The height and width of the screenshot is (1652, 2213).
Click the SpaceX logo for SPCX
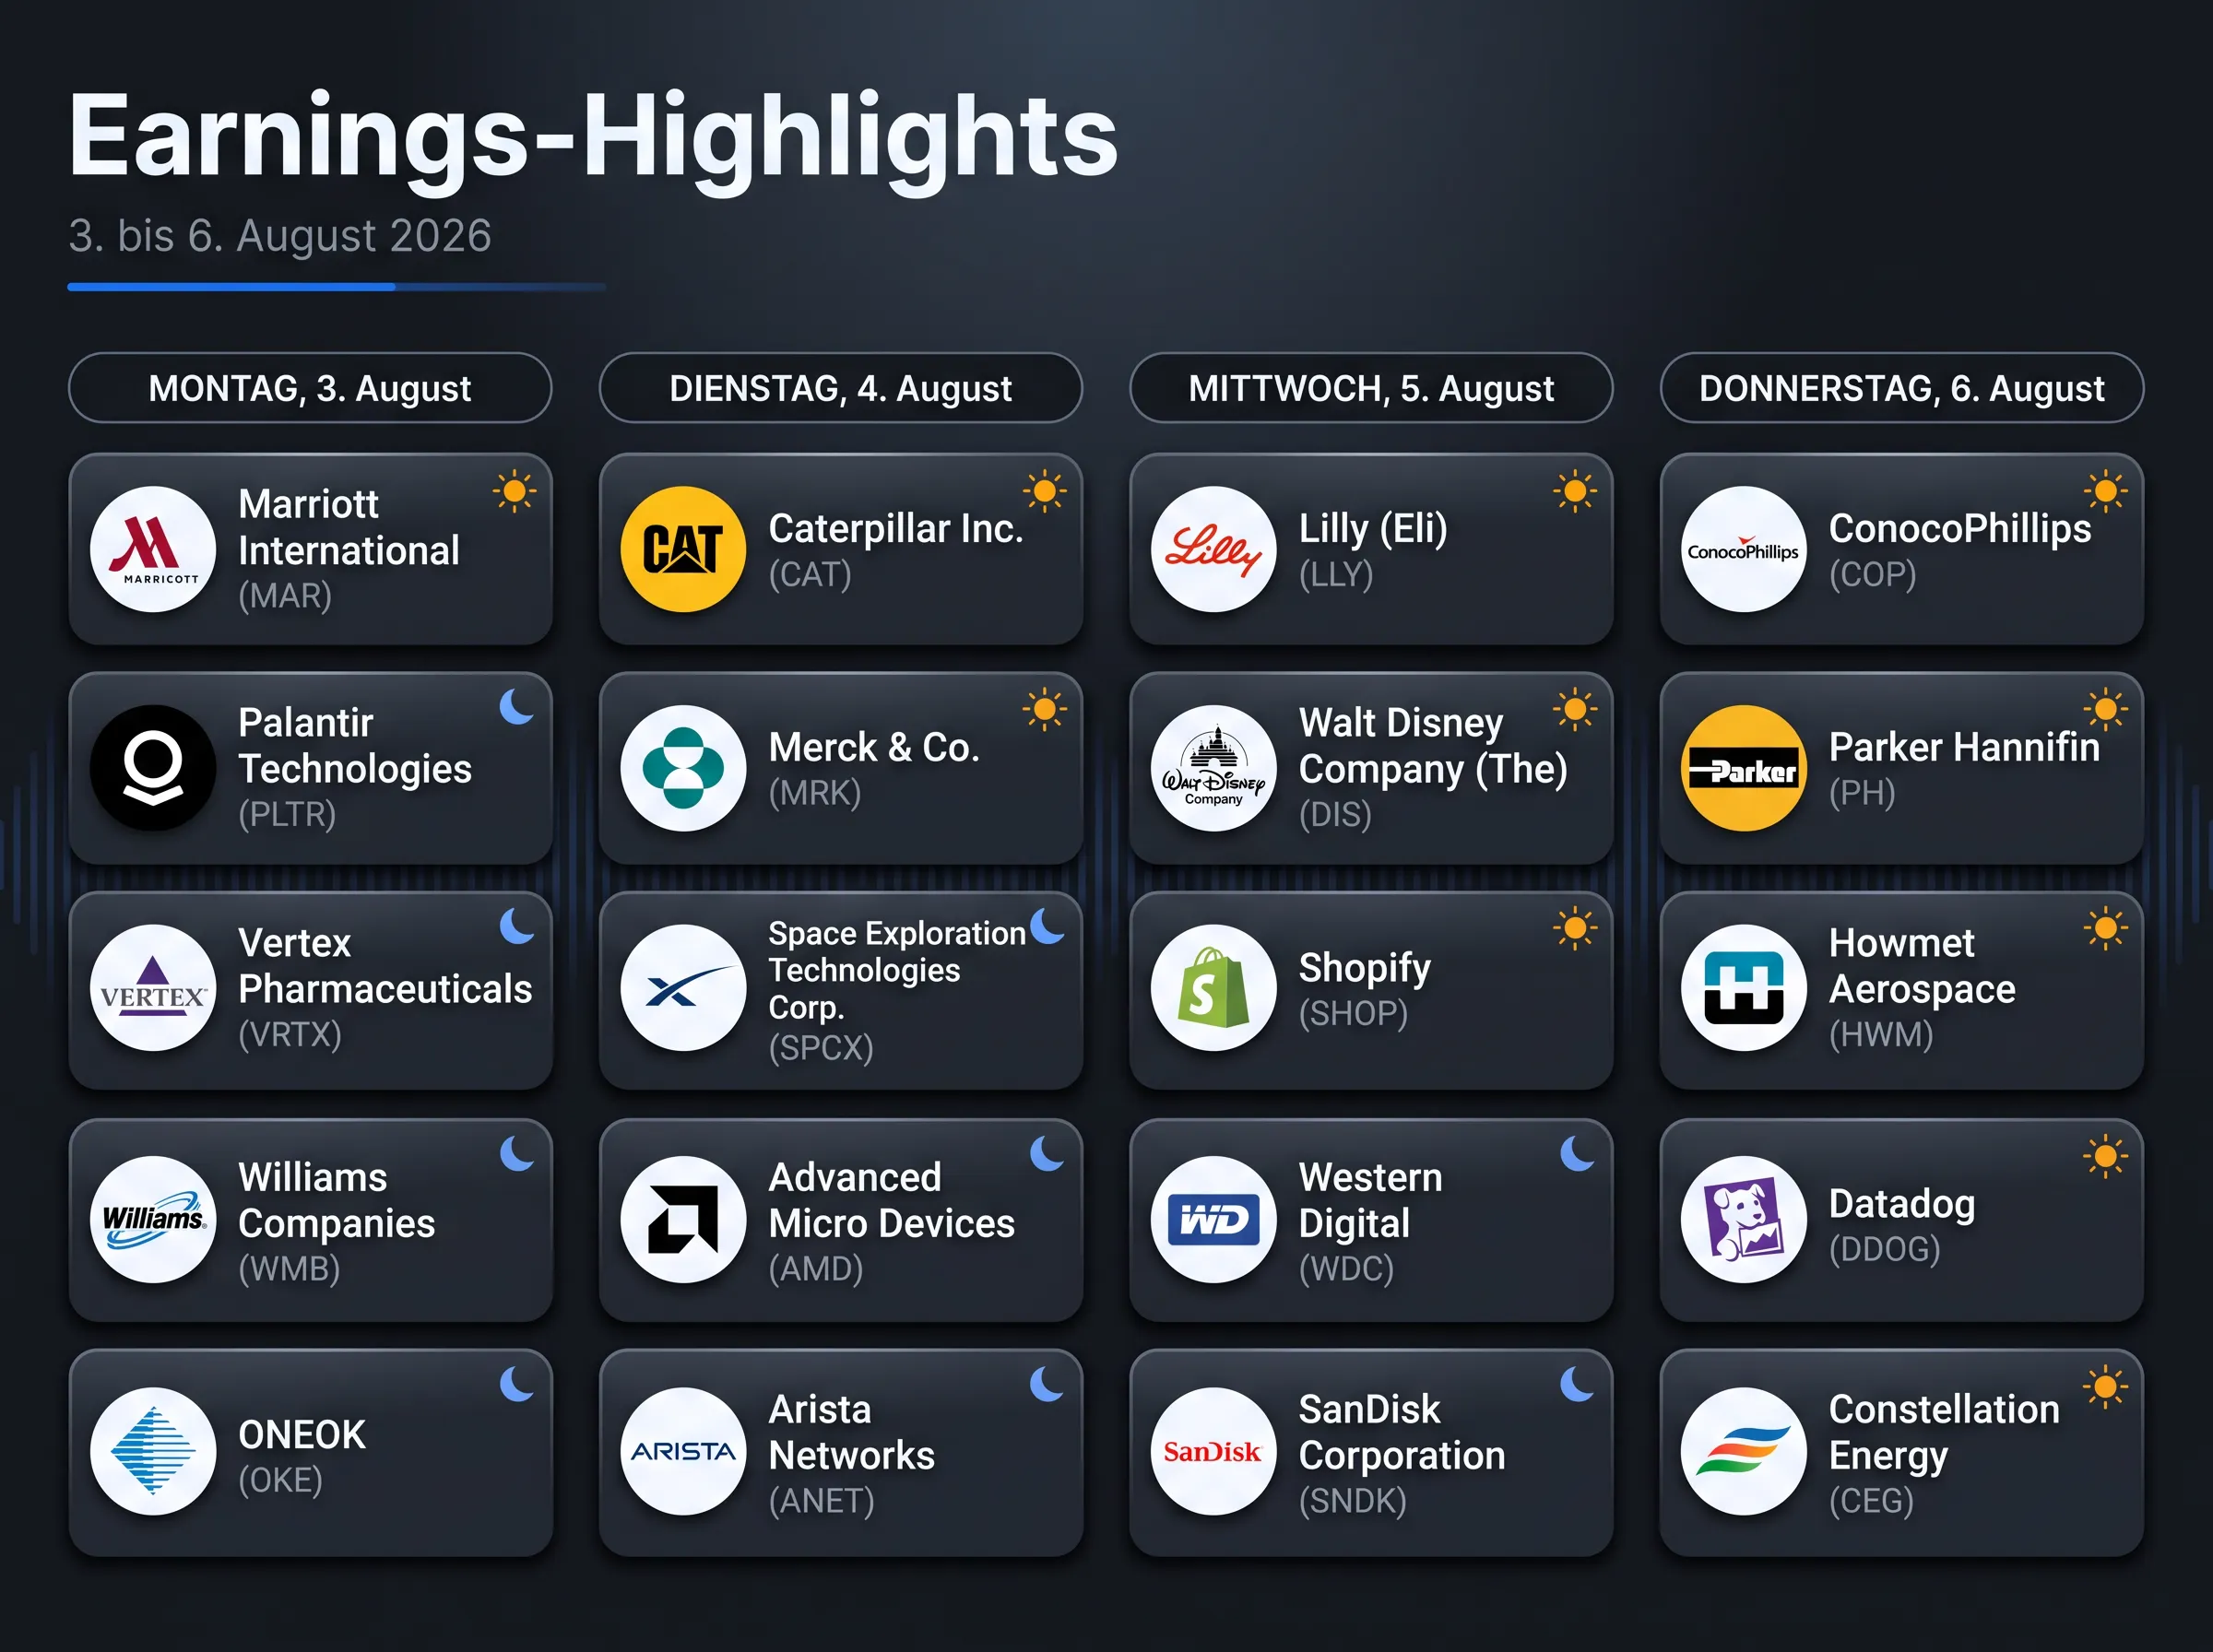pos(683,987)
